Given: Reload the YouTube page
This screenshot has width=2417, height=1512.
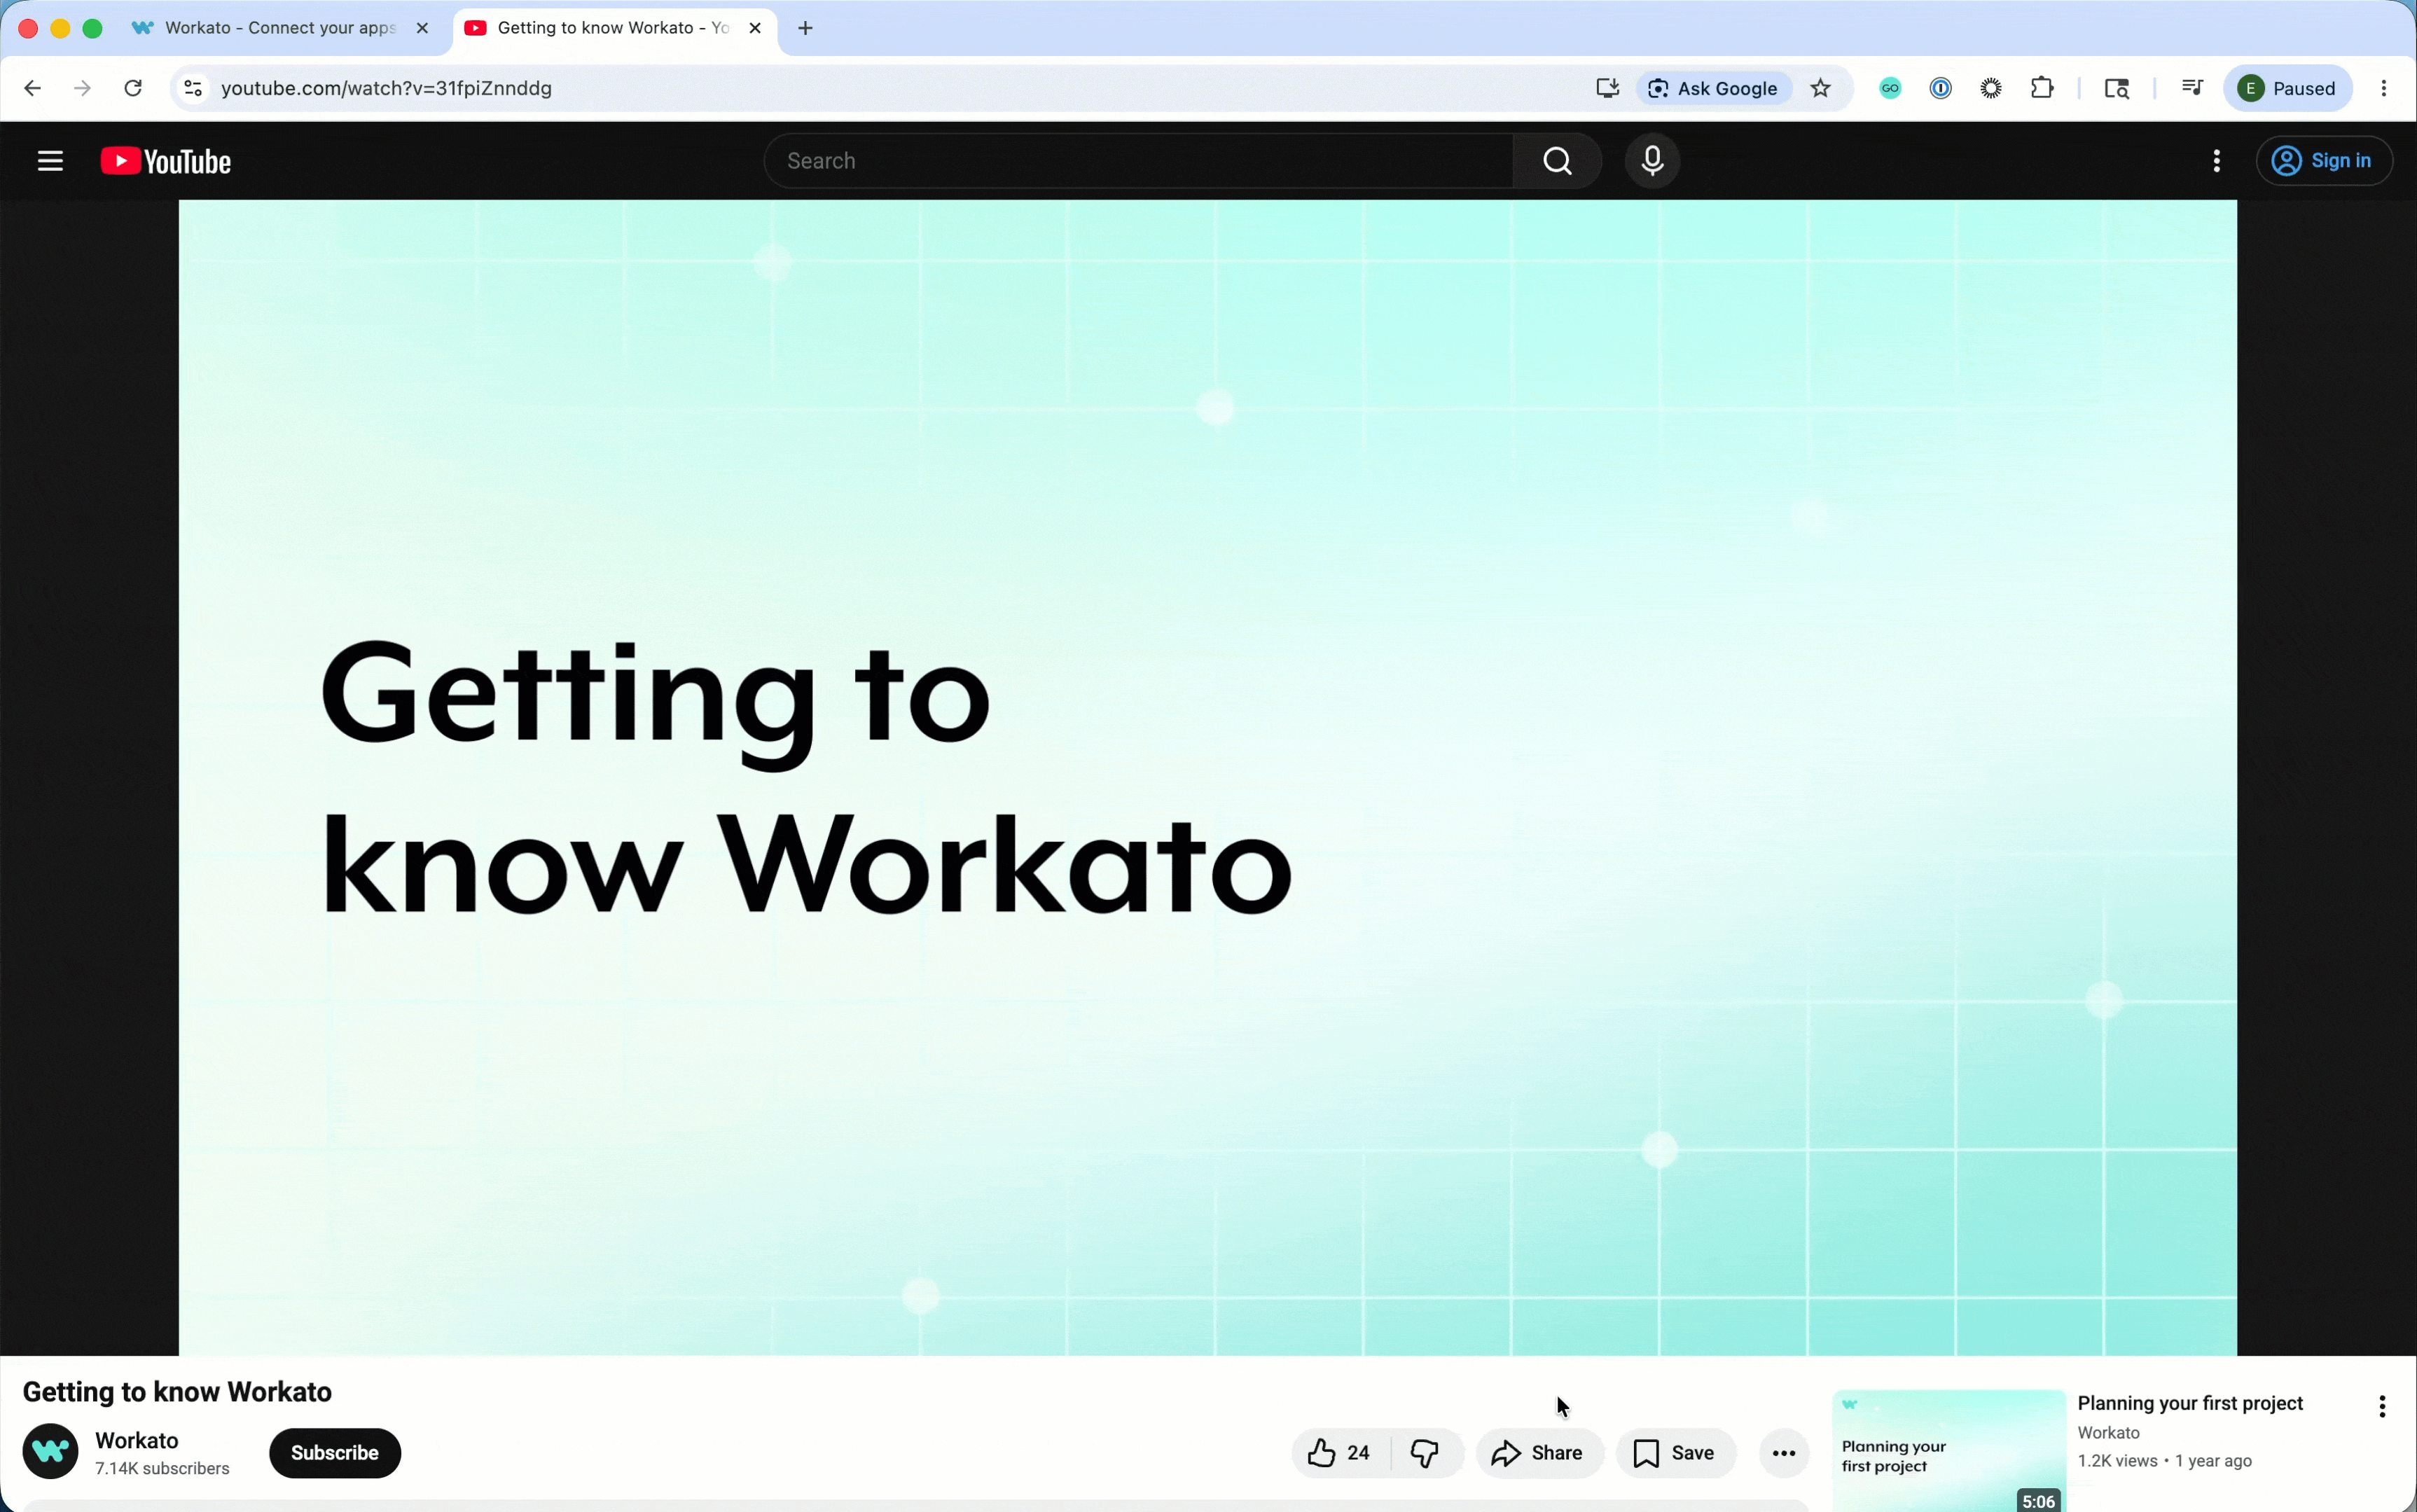Looking at the screenshot, I should click(x=133, y=88).
